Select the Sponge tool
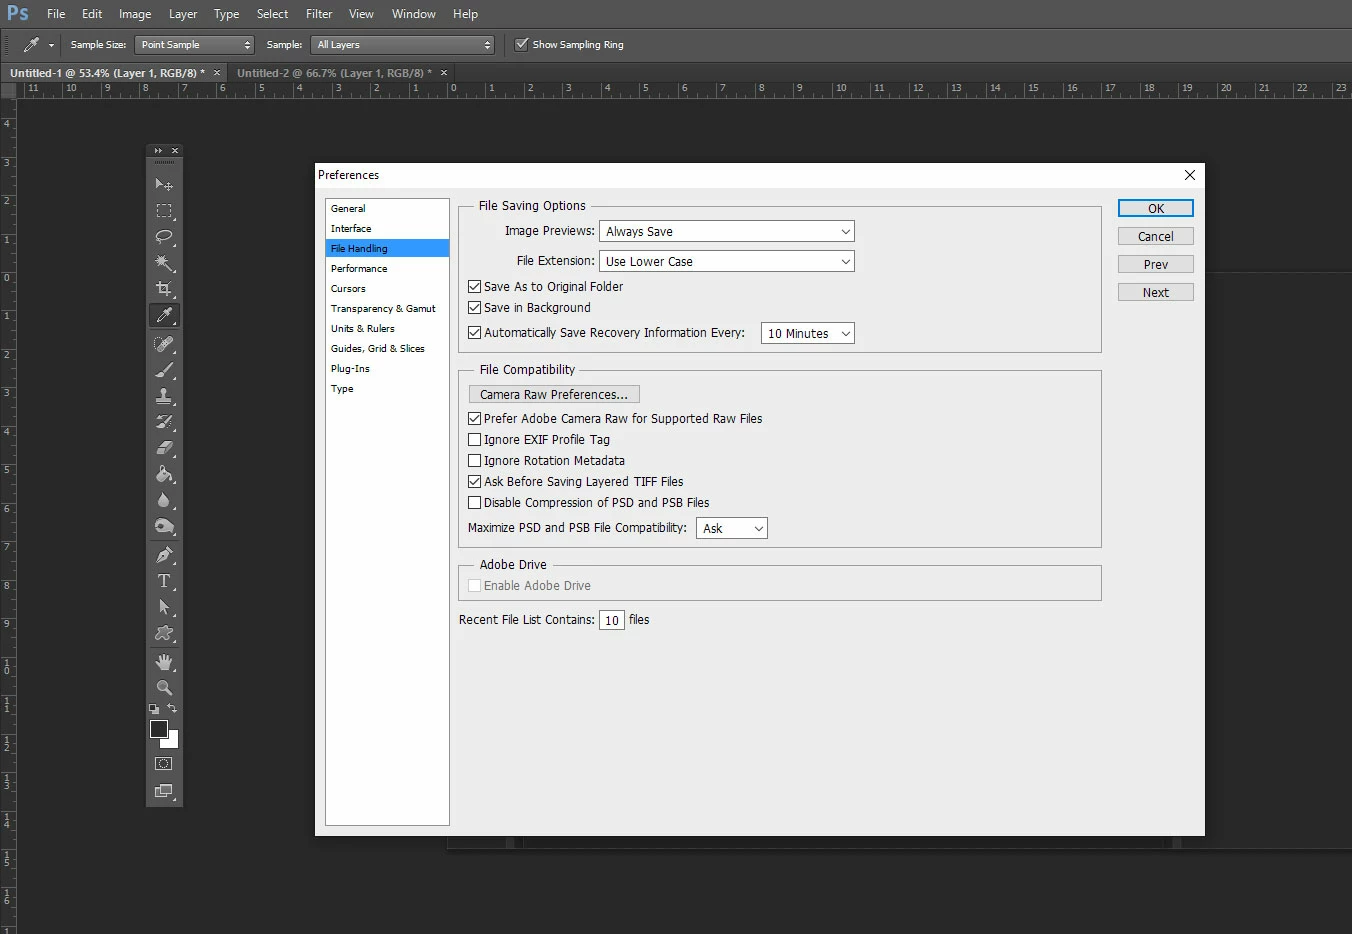Screen dimensions: 1352x934 point(164,526)
